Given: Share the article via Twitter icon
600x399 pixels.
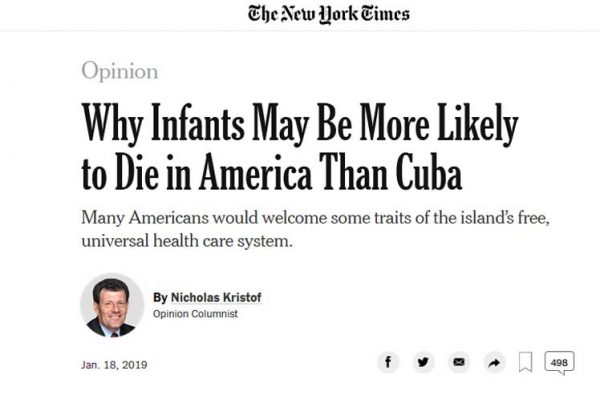Looking at the screenshot, I should [423, 362].
